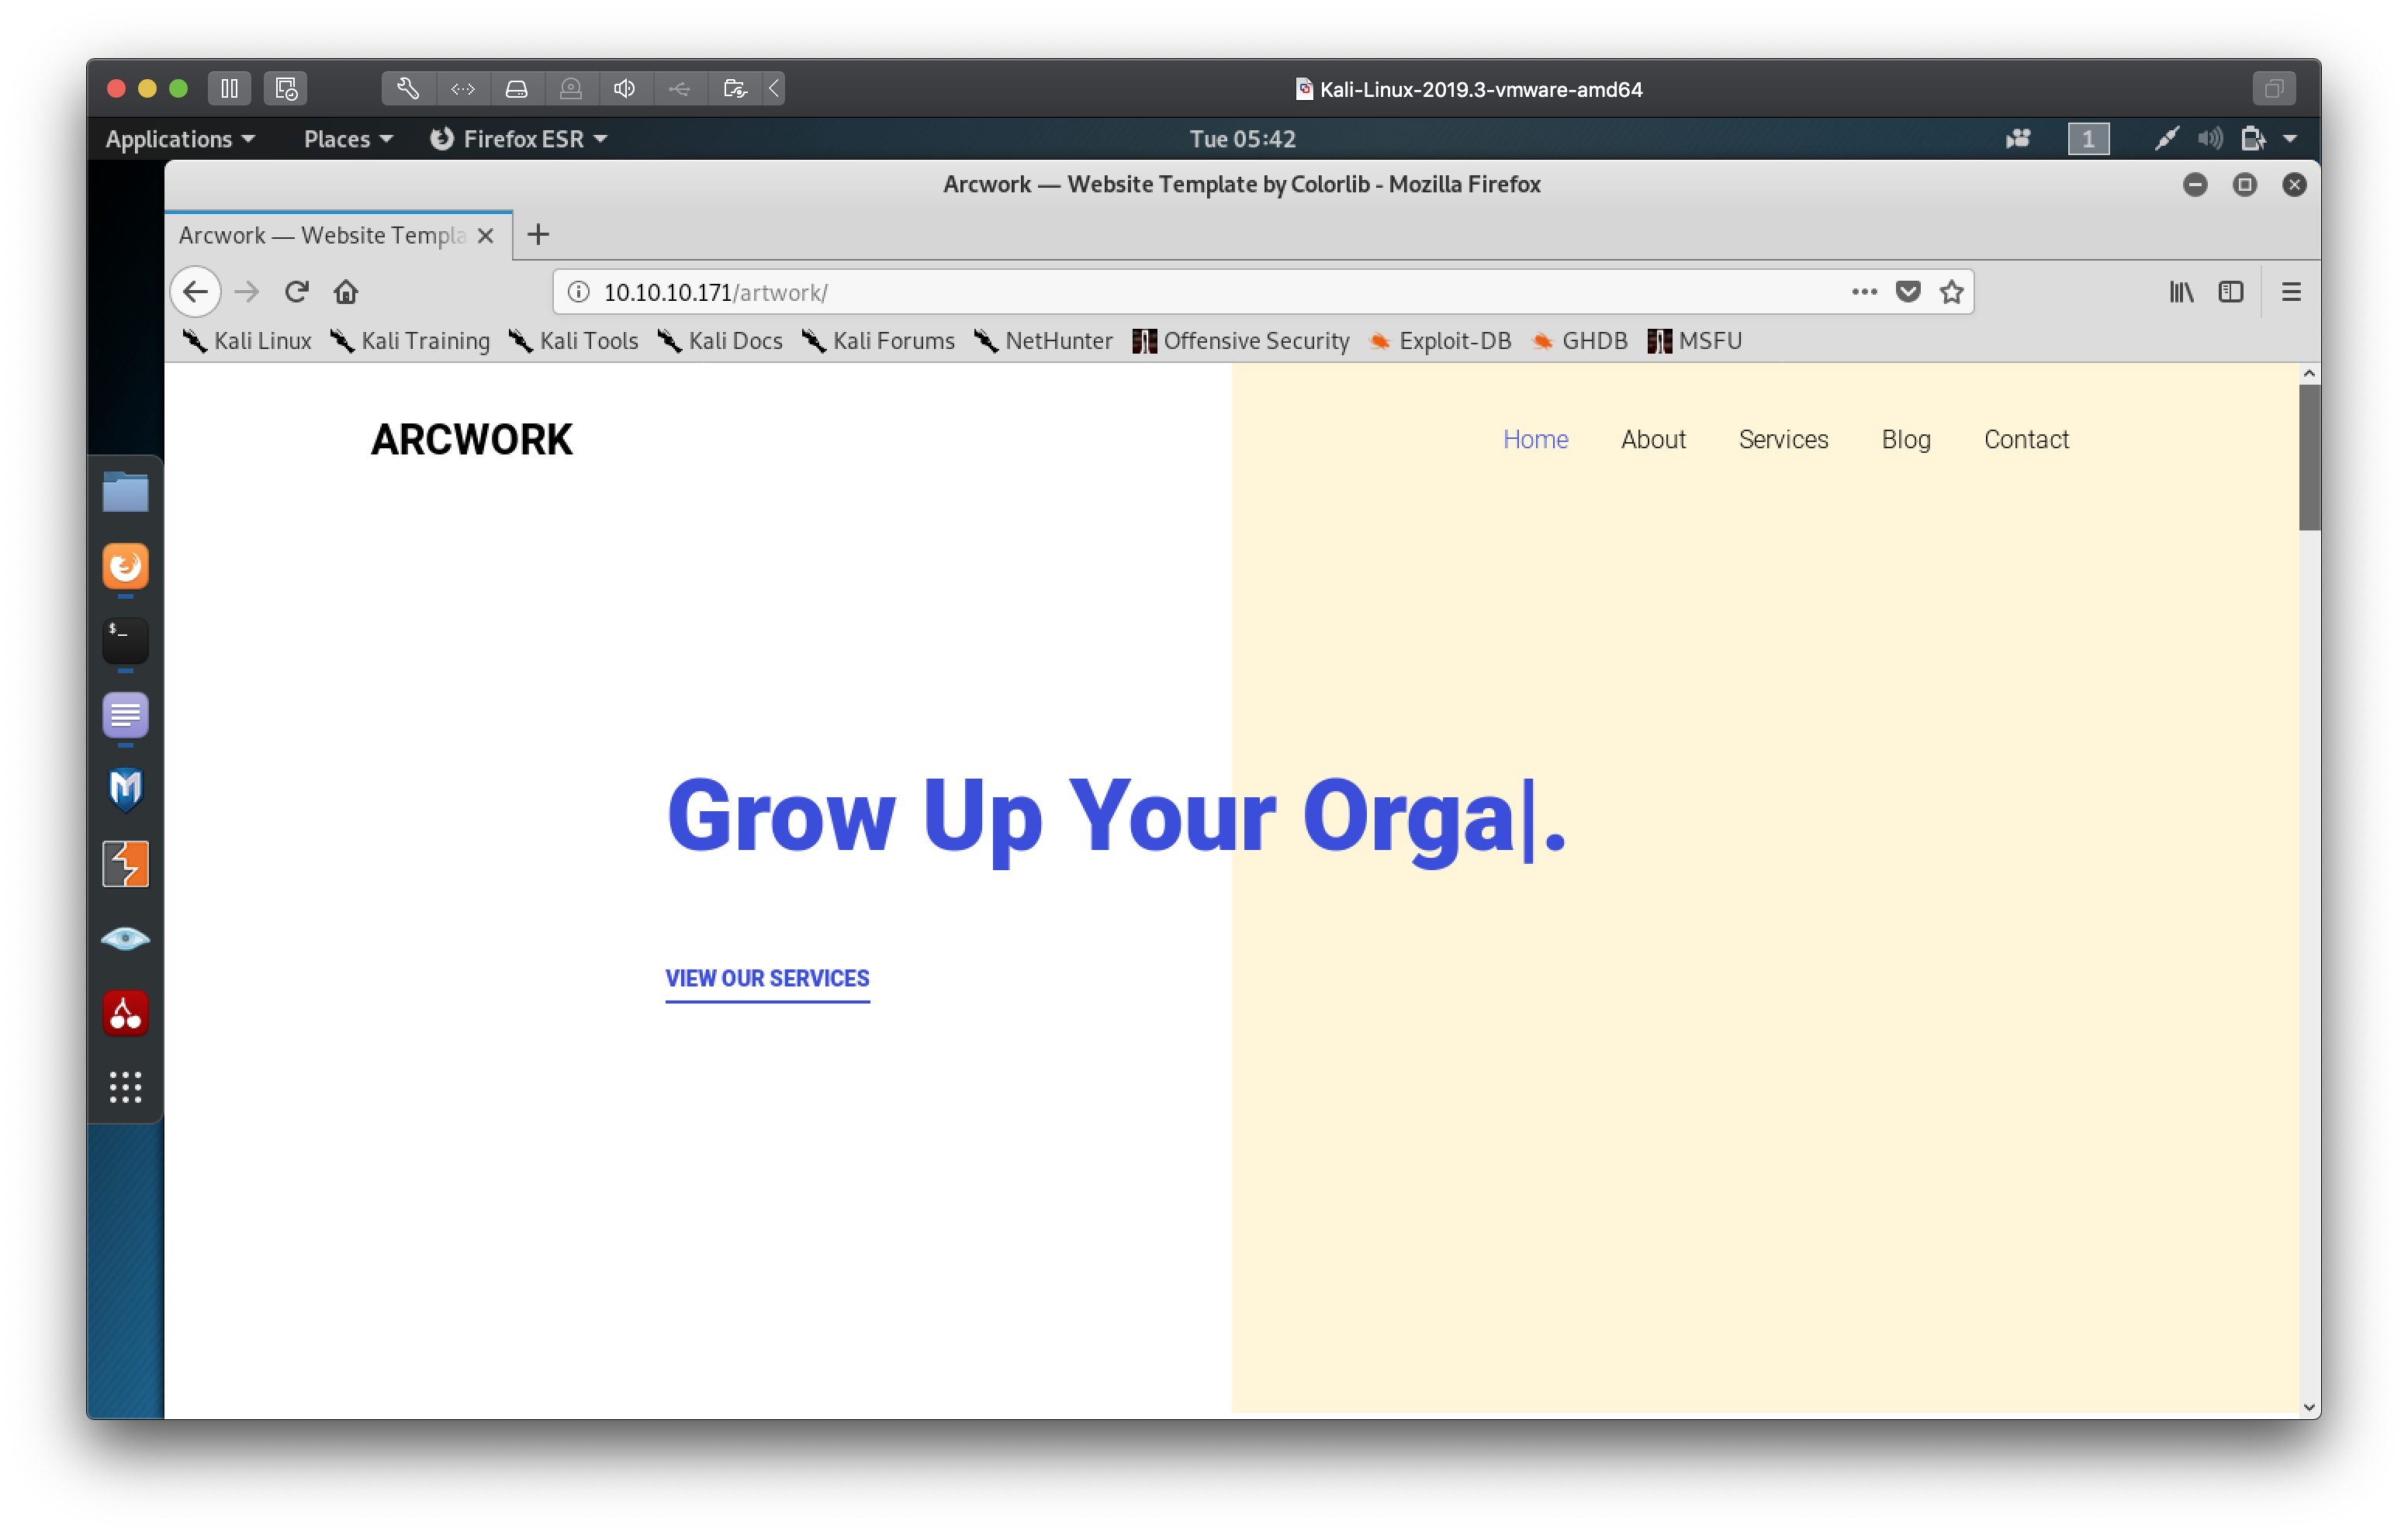Screen dimensions: 2408x1534
Task: Click the Firefox reload page icon
Action: [296, 292]
